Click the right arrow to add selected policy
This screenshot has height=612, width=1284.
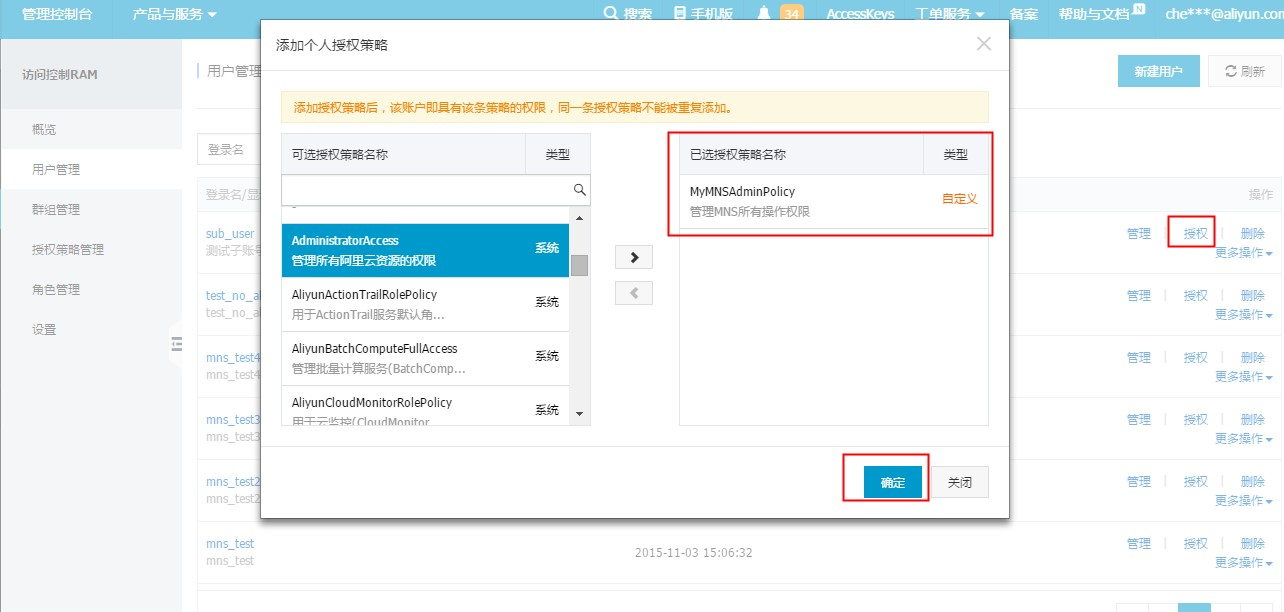coord(633,257)
